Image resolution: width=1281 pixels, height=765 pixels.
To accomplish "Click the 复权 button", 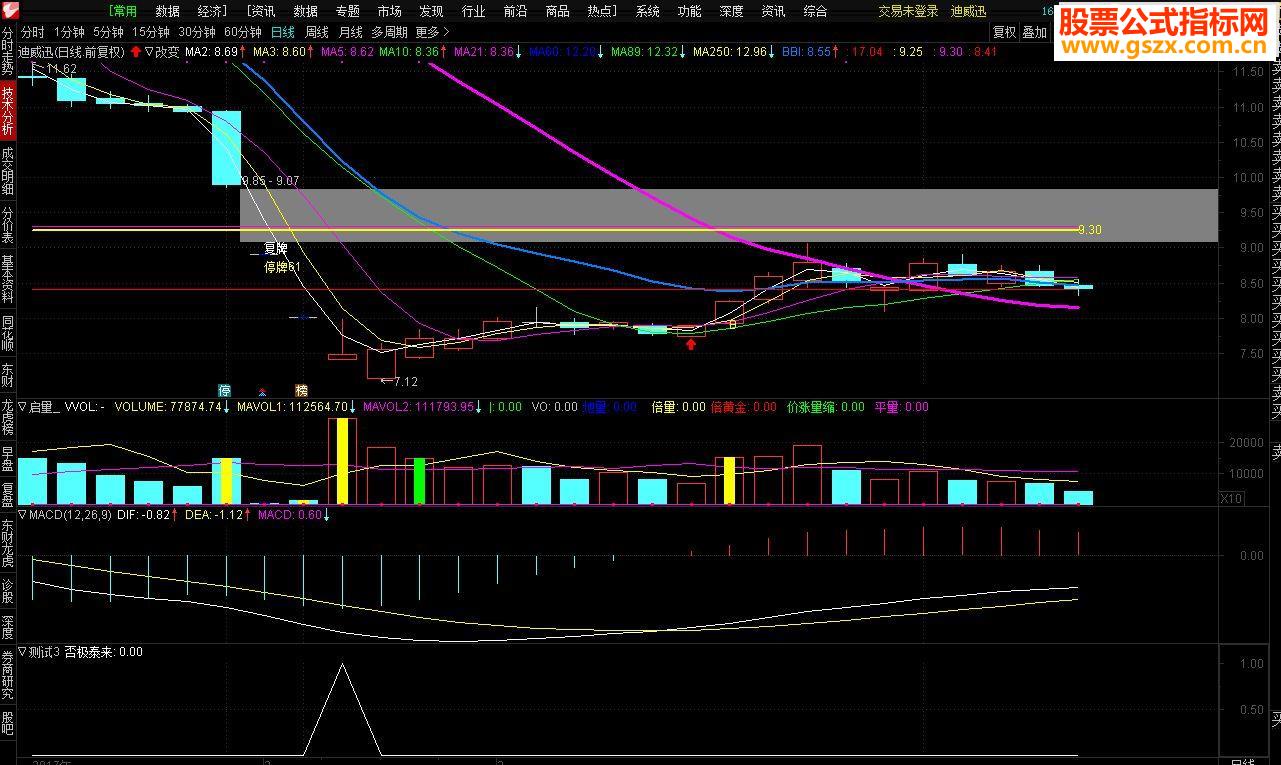I will [x=1004, y=32].
